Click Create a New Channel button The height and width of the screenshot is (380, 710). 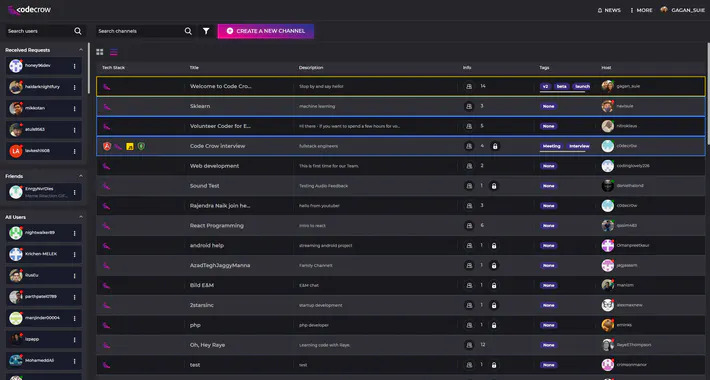[266, 31]
